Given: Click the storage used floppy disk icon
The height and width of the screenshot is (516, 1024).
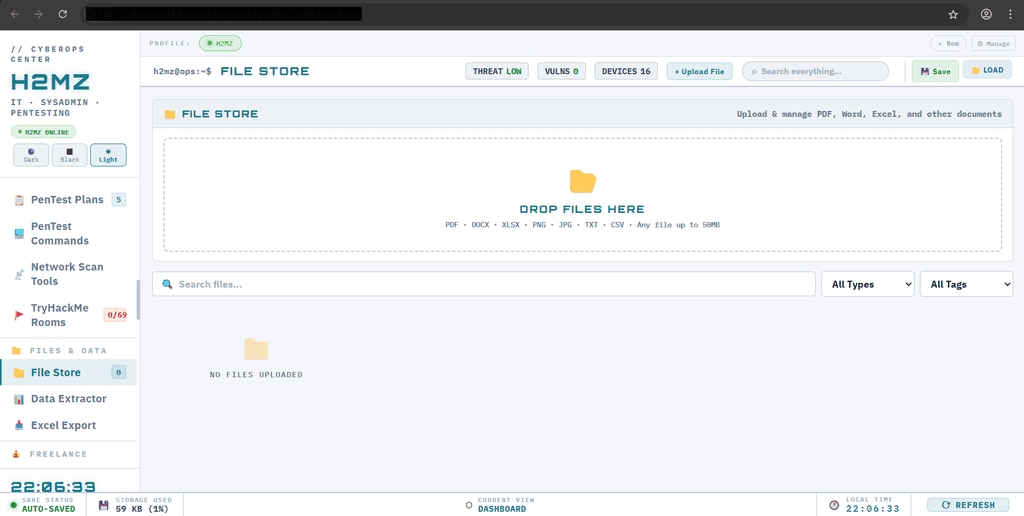Looking at the screenshot, I should (103, 505).
